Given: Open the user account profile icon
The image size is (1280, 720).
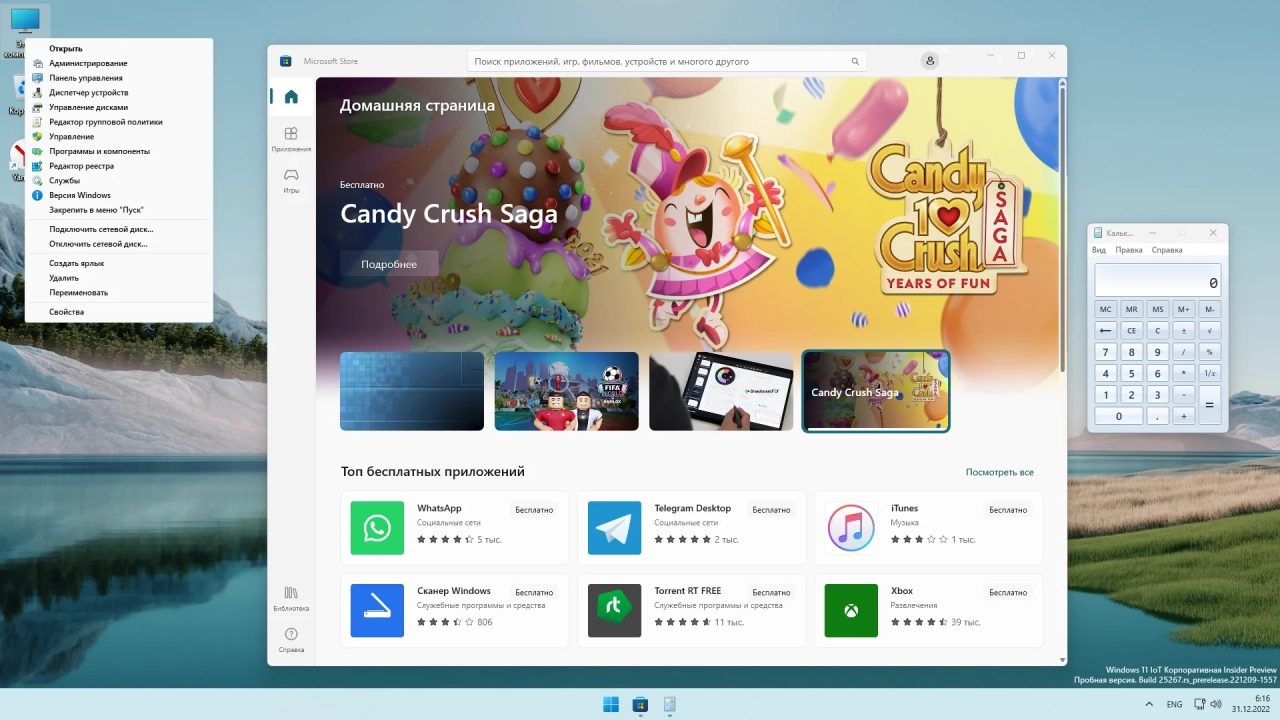Looking at the screenshot, I should [930, 61].
